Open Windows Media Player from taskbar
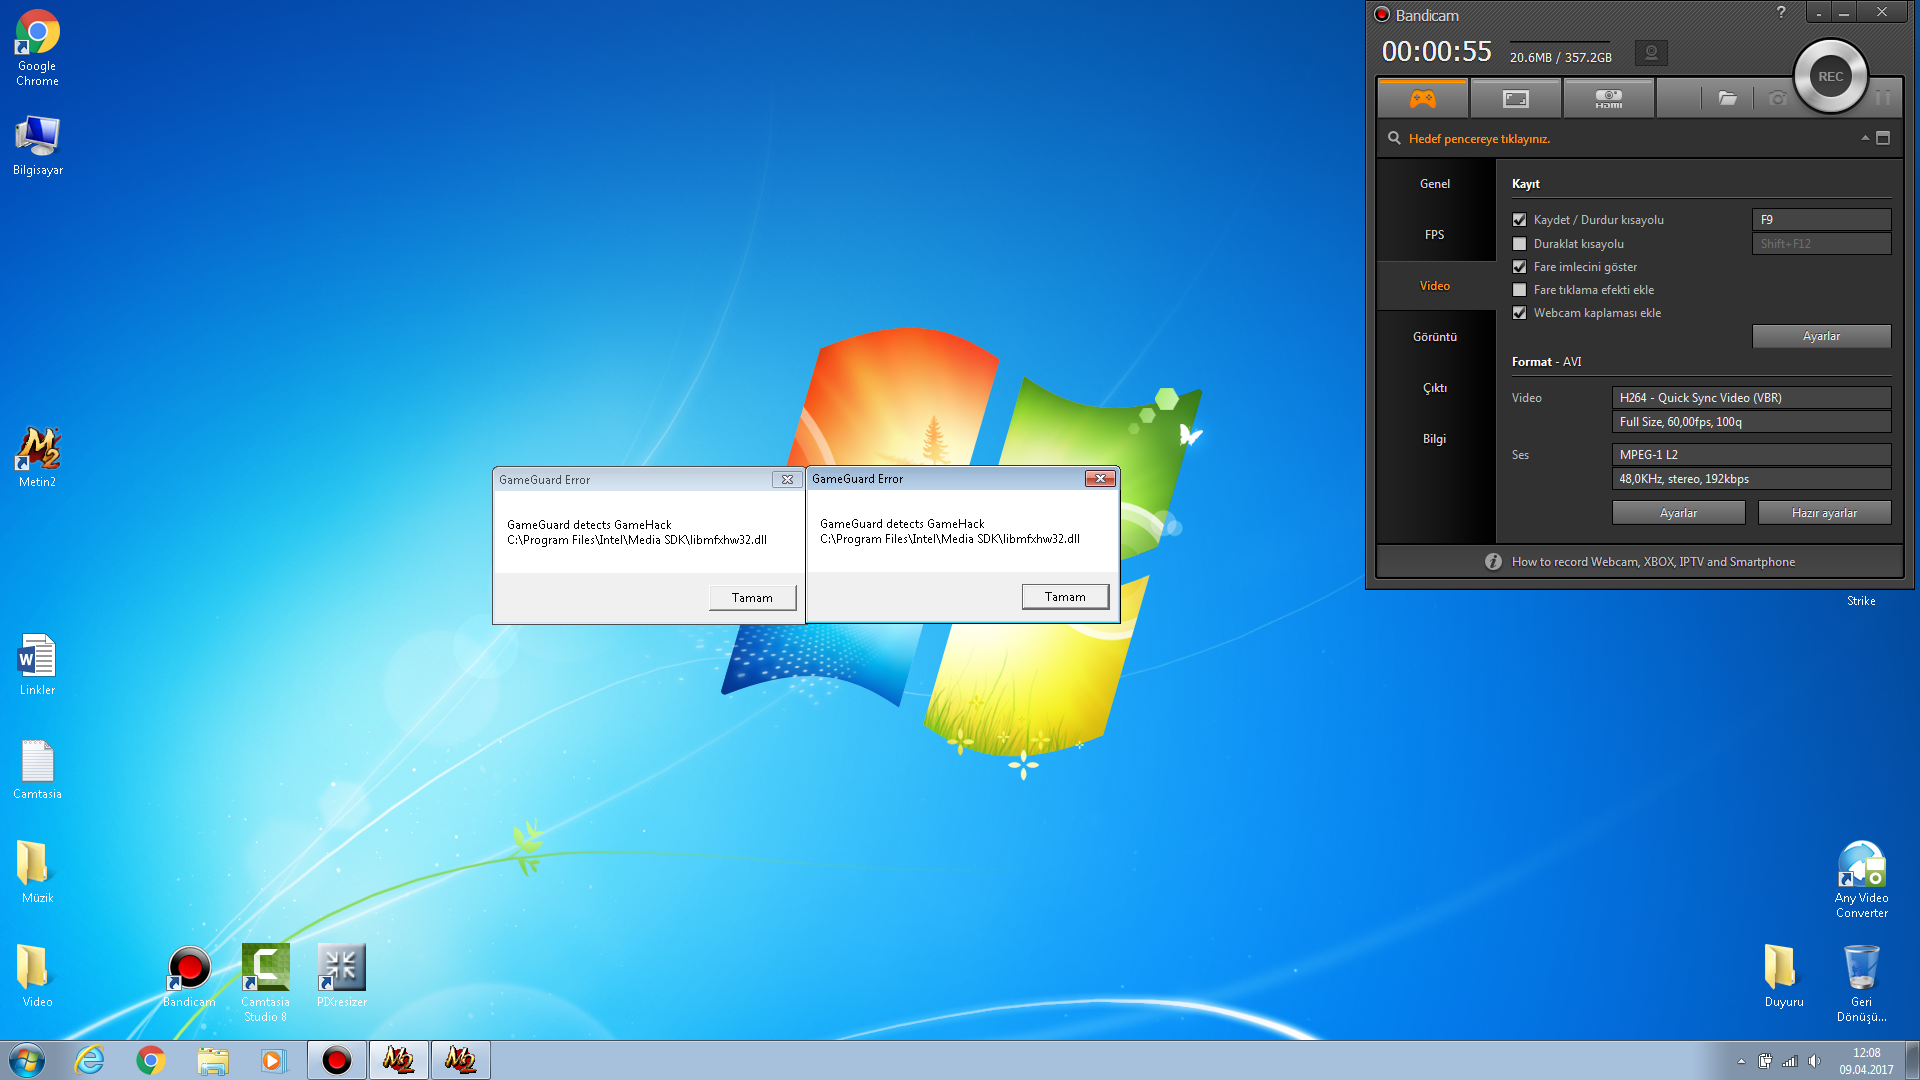 click(x=273, y=1060)
